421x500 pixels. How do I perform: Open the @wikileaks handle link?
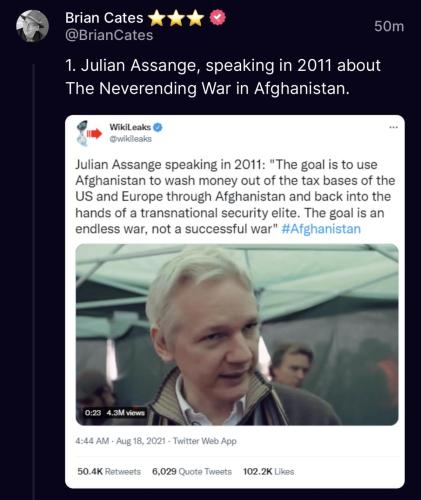click(131, 139)
